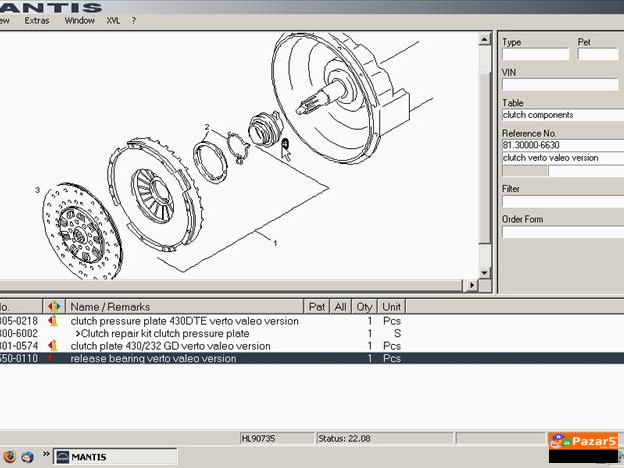624x468 pixels.
Task: Click the marker icon beside clutch plate 430/232 GD
Action: point(53,346)
